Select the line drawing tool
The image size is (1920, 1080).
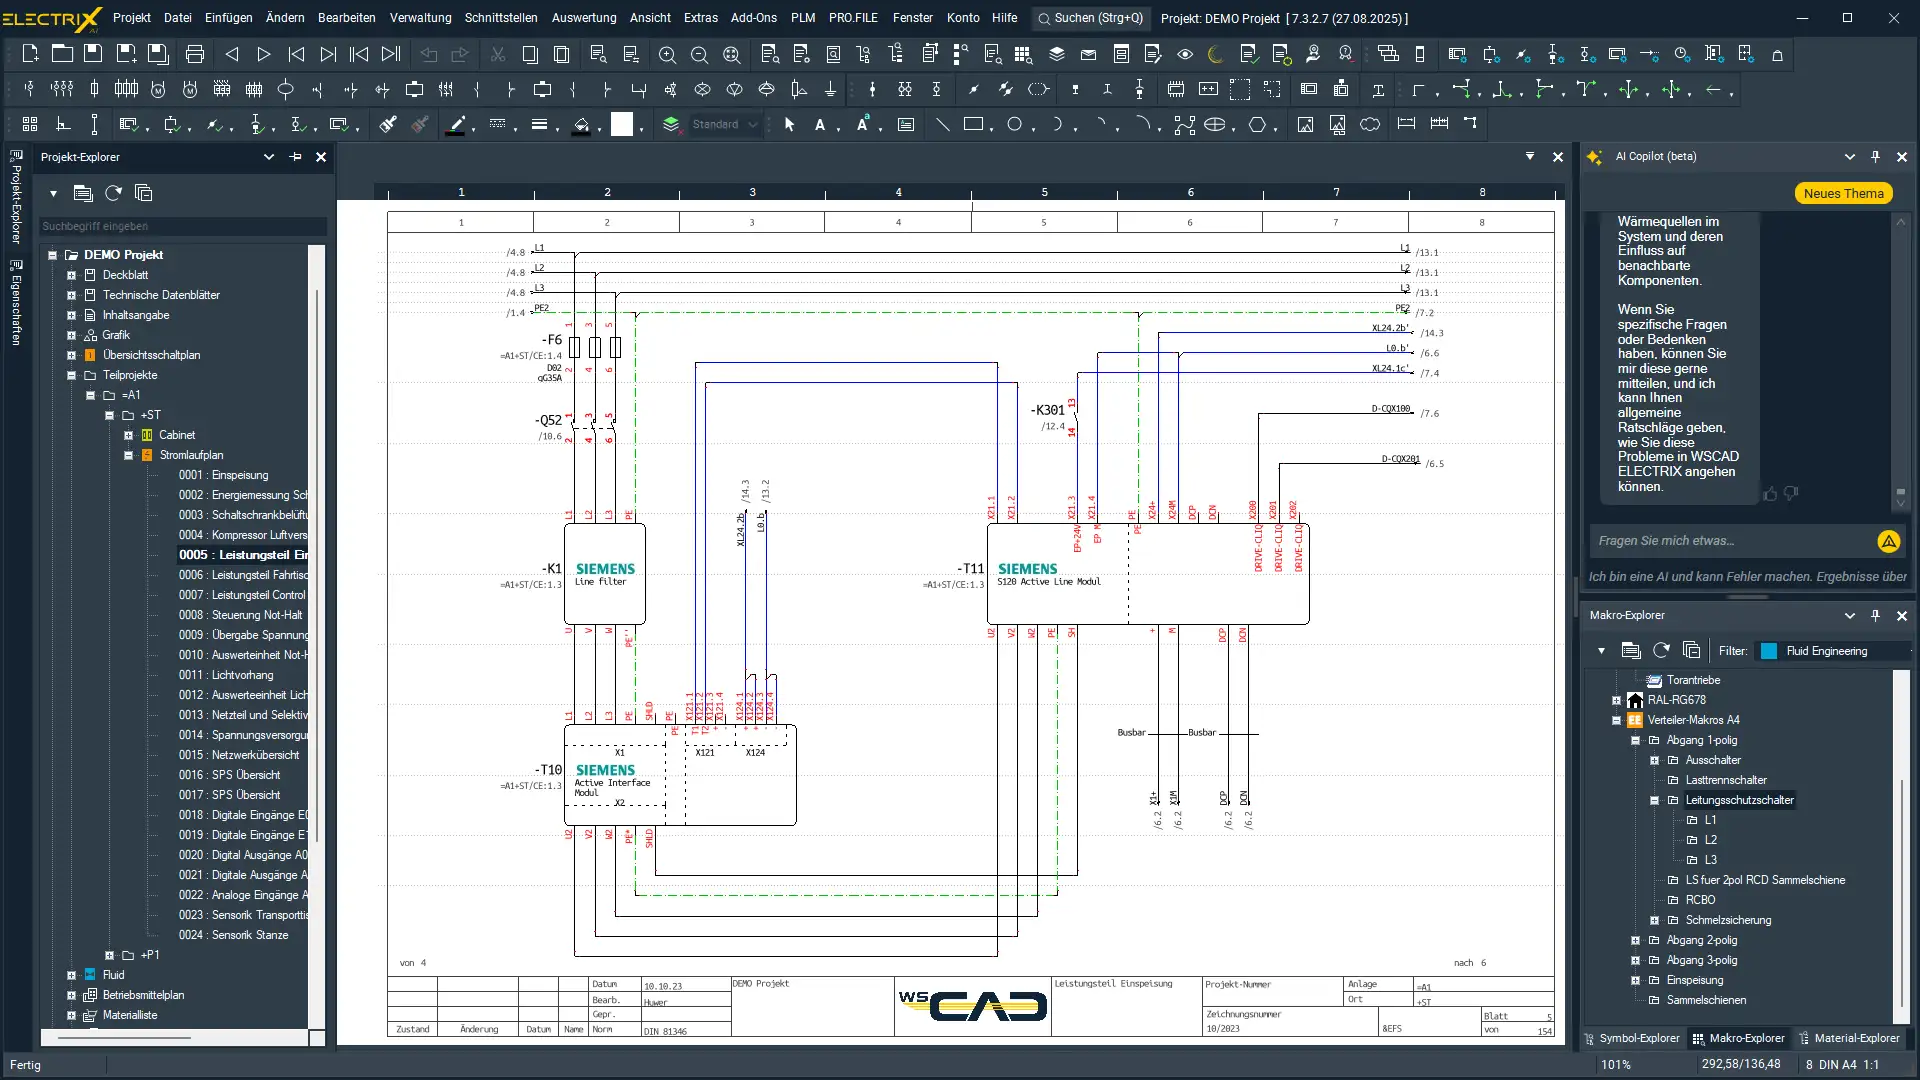[x=942, y=124]
